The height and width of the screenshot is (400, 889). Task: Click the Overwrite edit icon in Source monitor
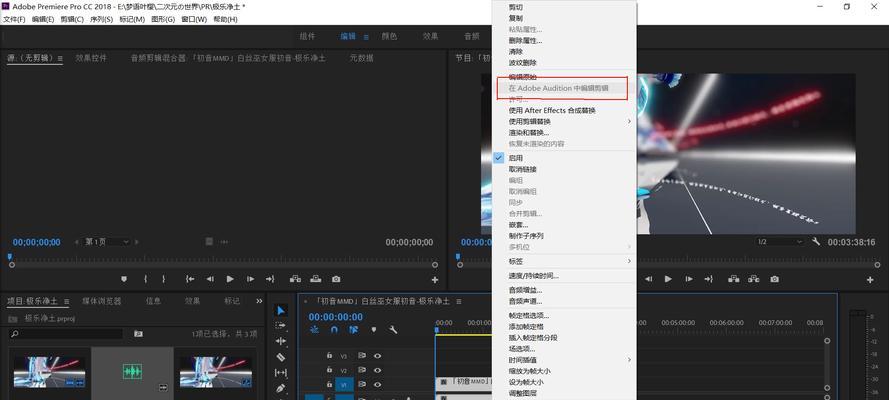(x=315, y=279)
